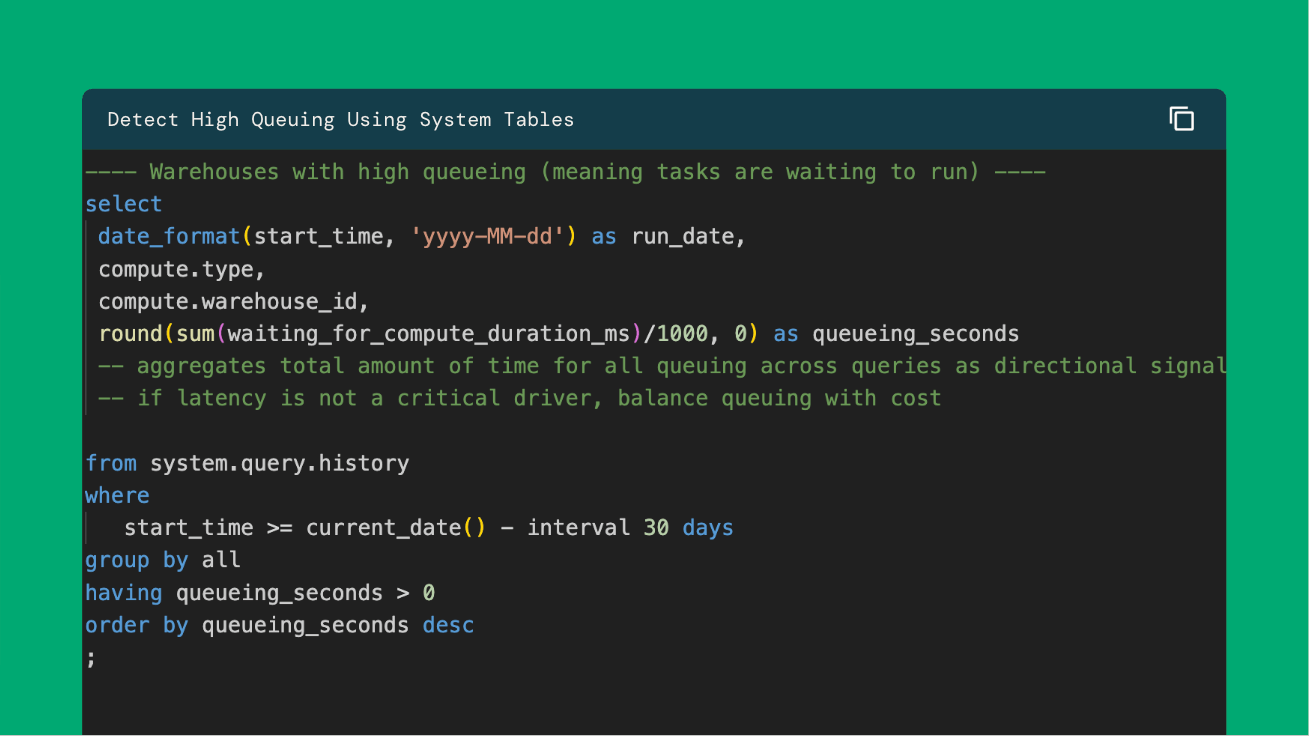This screenshot has width=1309, height=736.
Task: Click the 'queueing_seconds' alias after 'as'
Action: (x=915, y=334)
